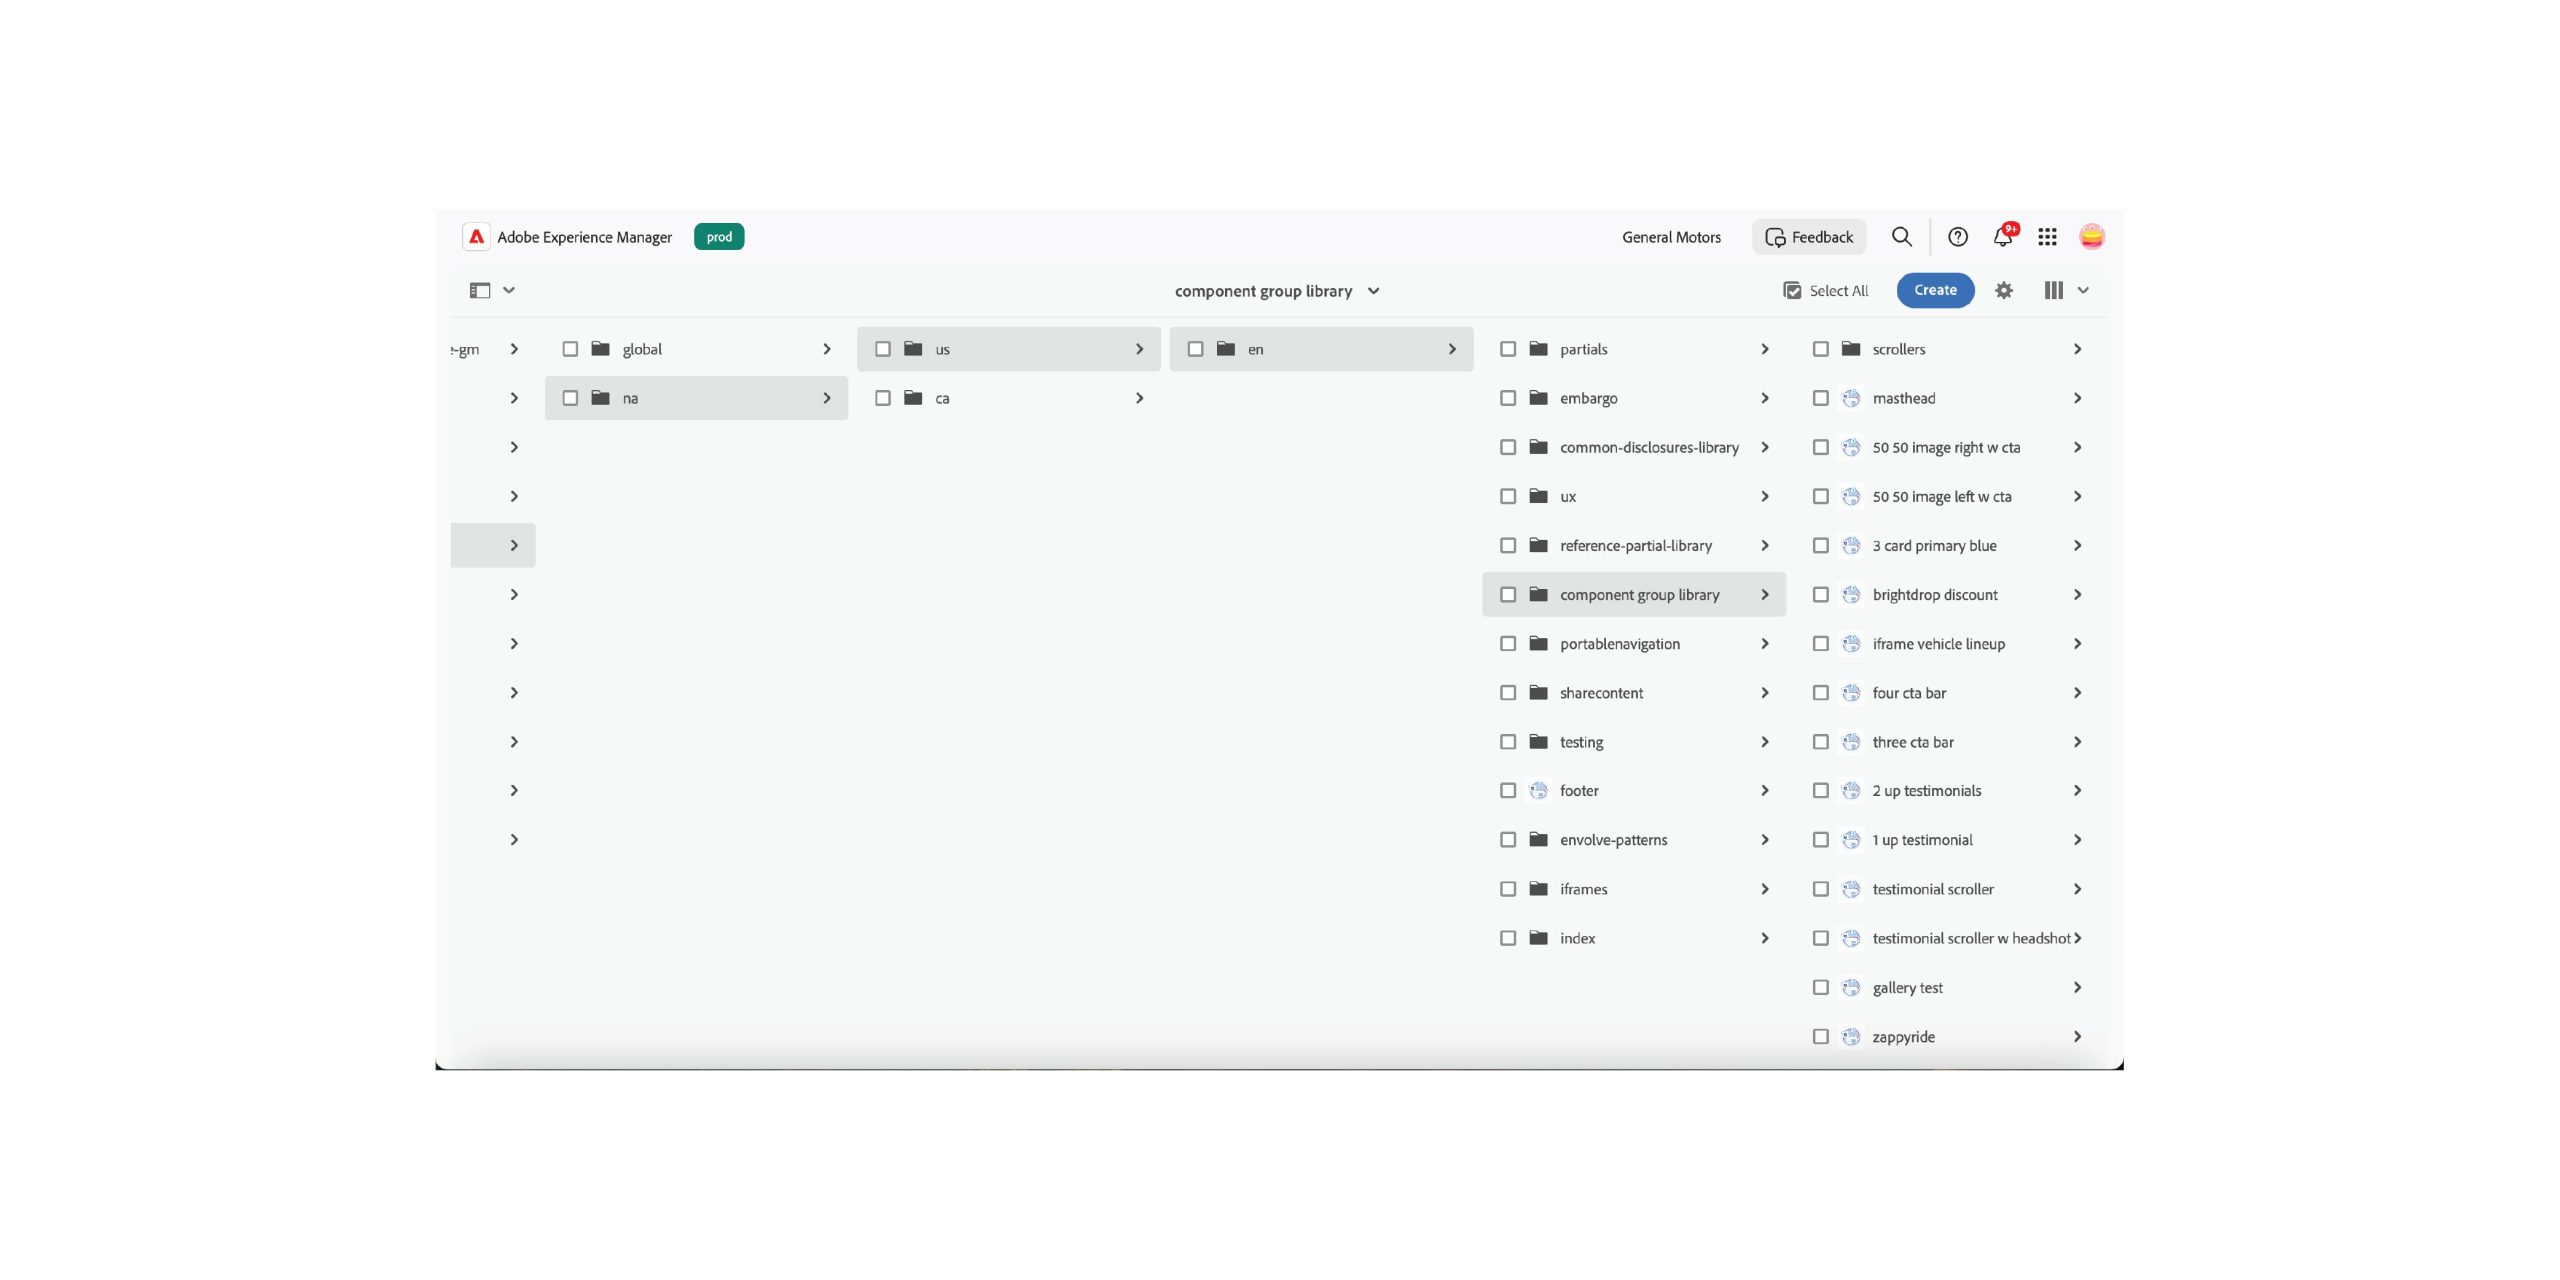Viewport: 2560px width, 1280px height.
Task: Click the Create button
Action: click(1935, 290)
